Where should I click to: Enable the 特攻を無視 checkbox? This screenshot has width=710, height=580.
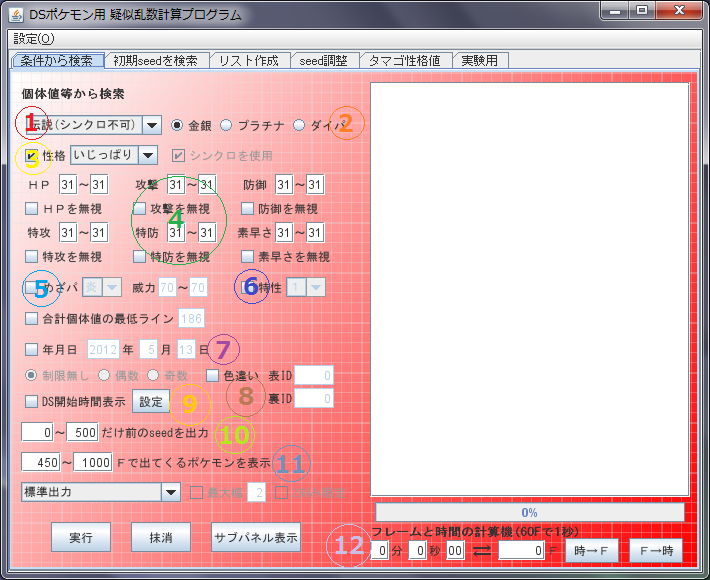(x=31, y=257)
